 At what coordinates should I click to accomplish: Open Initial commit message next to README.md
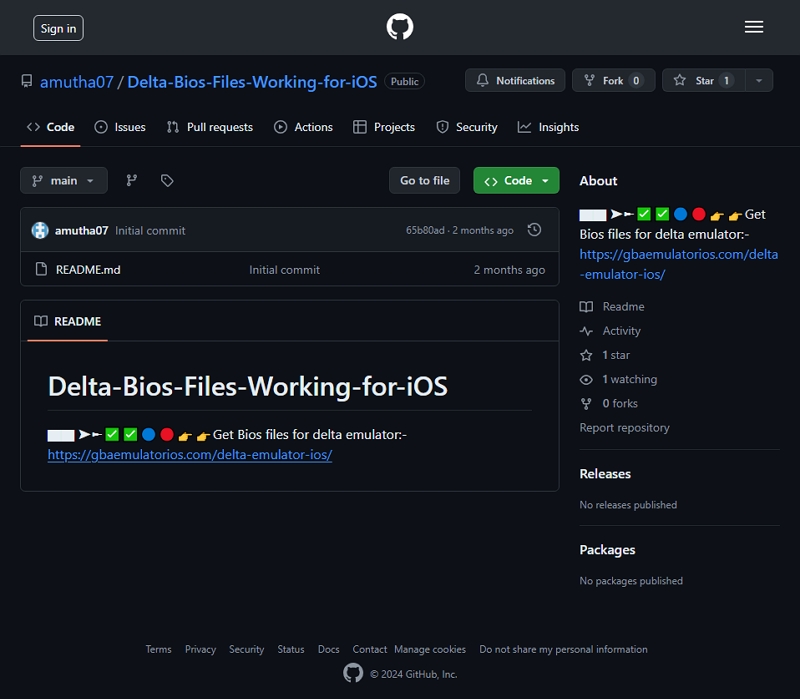click(x=284, y=270)
